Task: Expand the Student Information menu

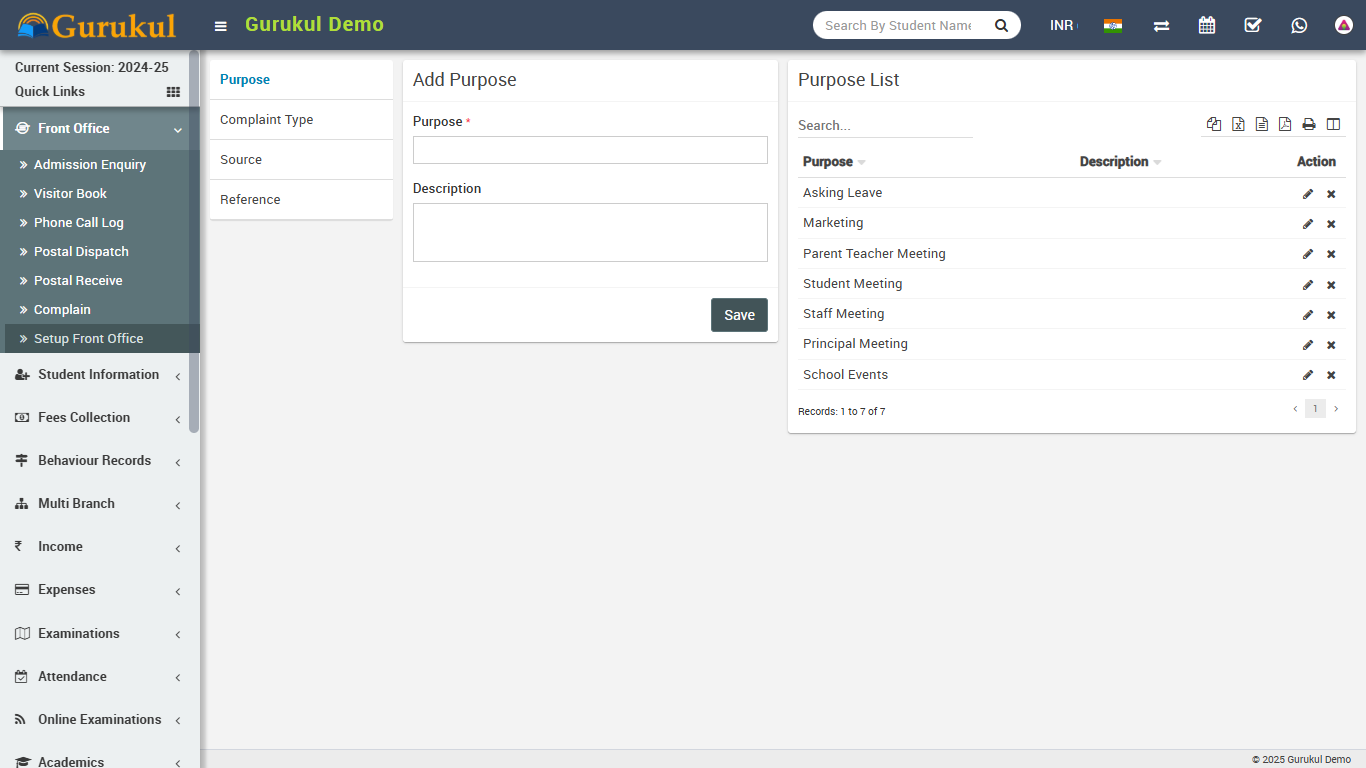Action: [98, 375]
